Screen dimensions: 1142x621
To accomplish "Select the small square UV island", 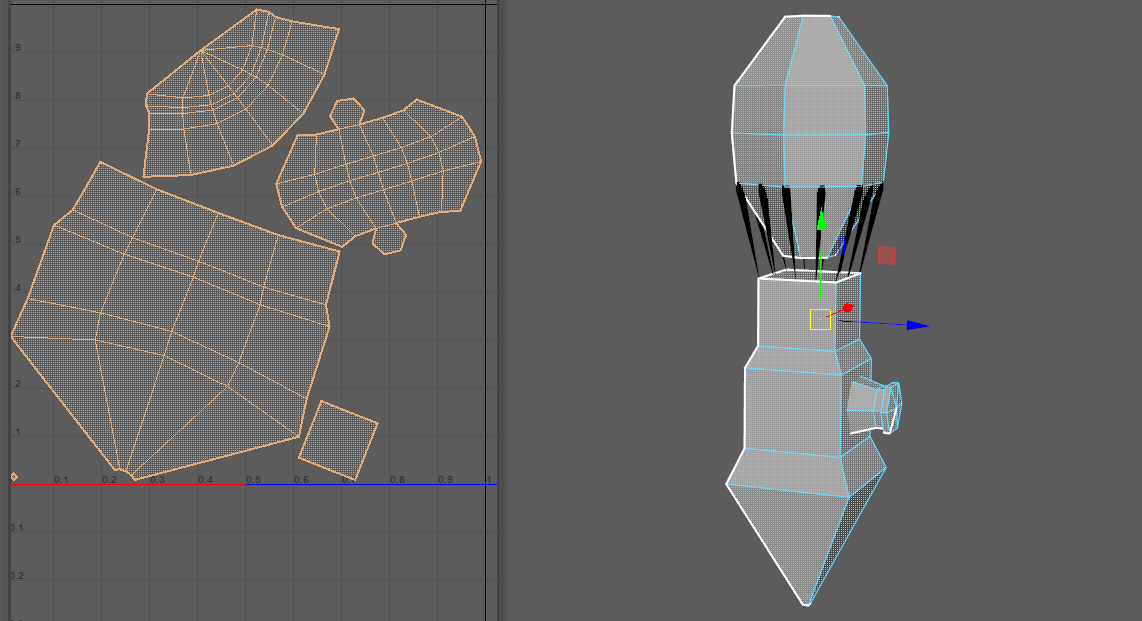I will [x=338, y=439].
